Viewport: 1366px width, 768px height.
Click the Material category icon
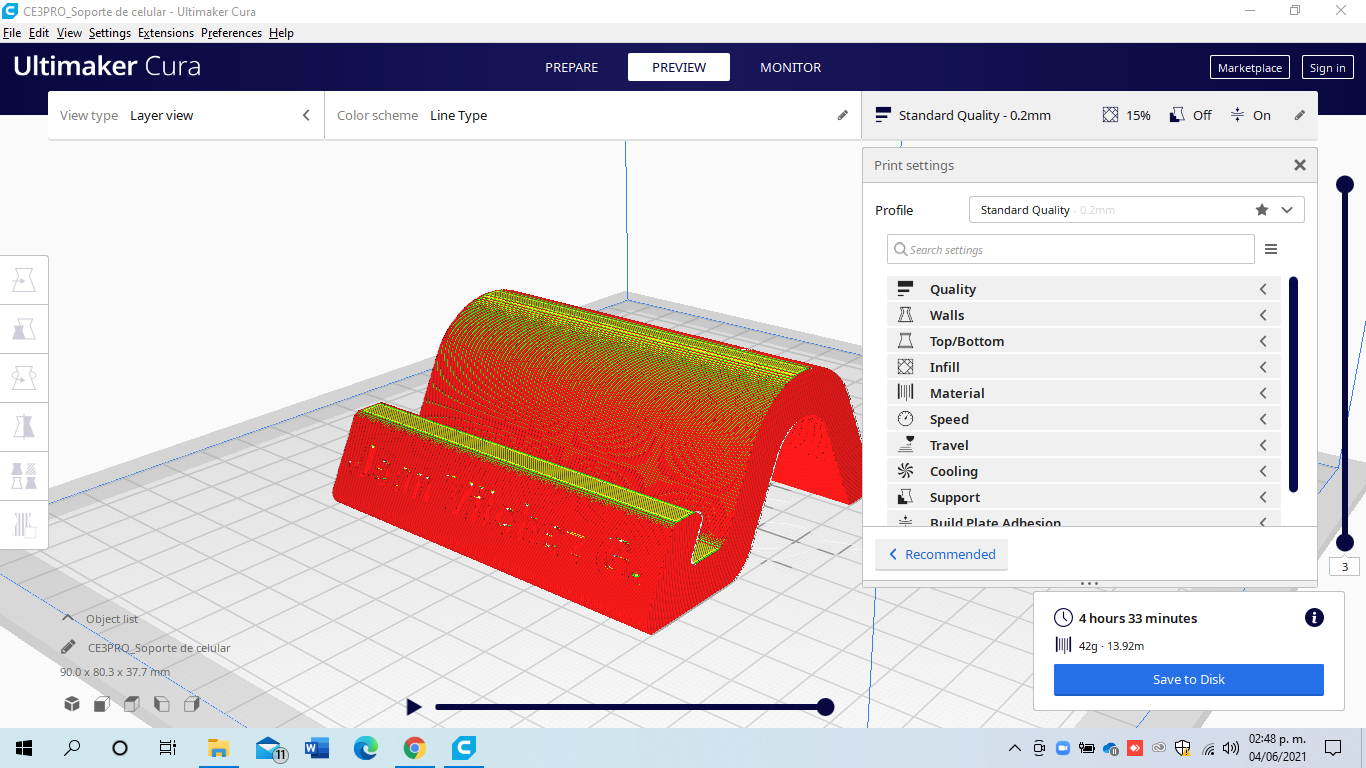pos(906,393)
